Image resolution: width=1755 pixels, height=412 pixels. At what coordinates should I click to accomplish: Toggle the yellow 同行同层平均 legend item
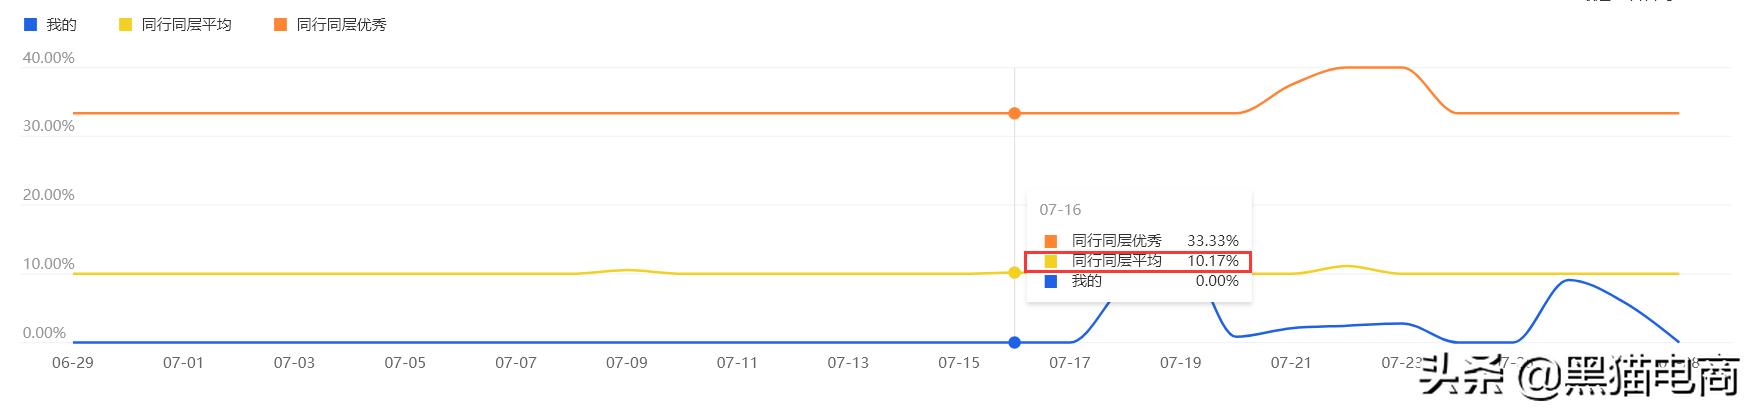click(x=175, y=24)
